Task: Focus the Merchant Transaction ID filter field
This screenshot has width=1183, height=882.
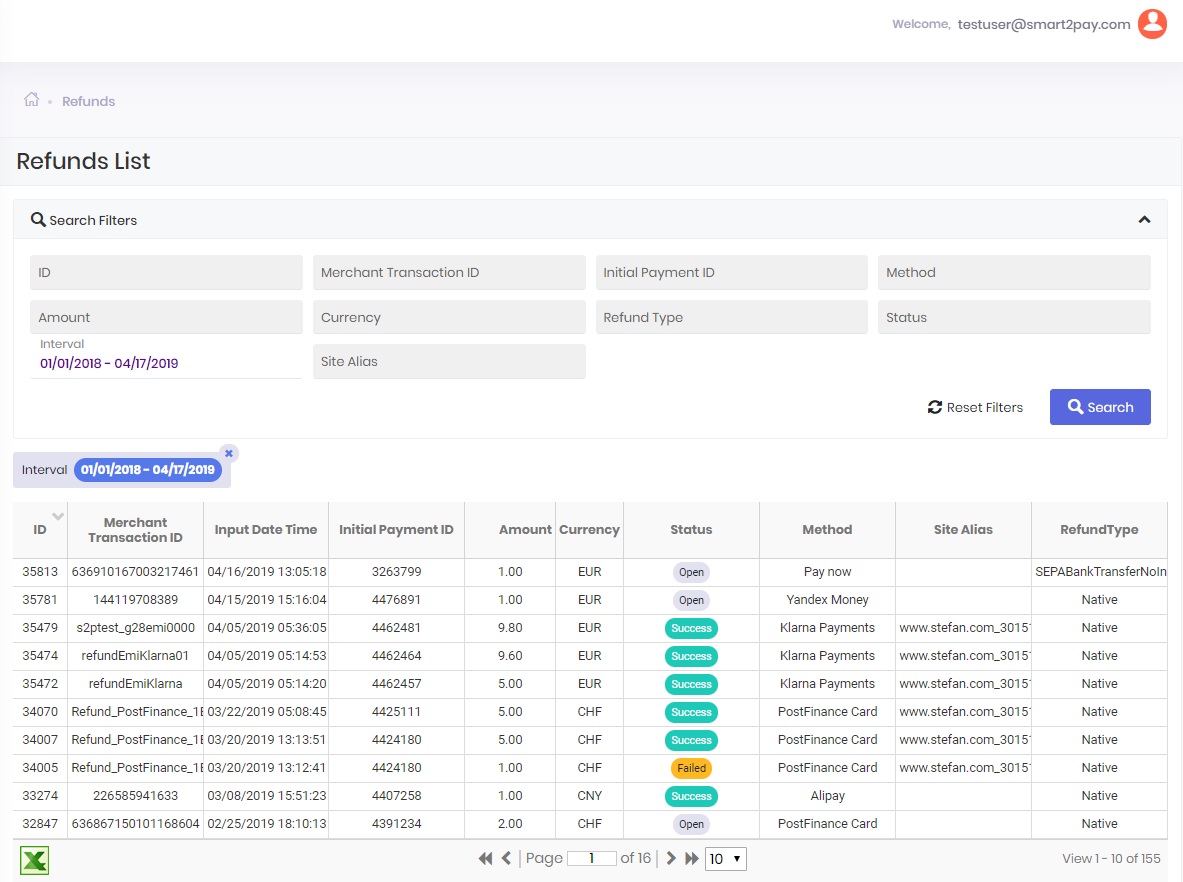Action: click(449, 272)
